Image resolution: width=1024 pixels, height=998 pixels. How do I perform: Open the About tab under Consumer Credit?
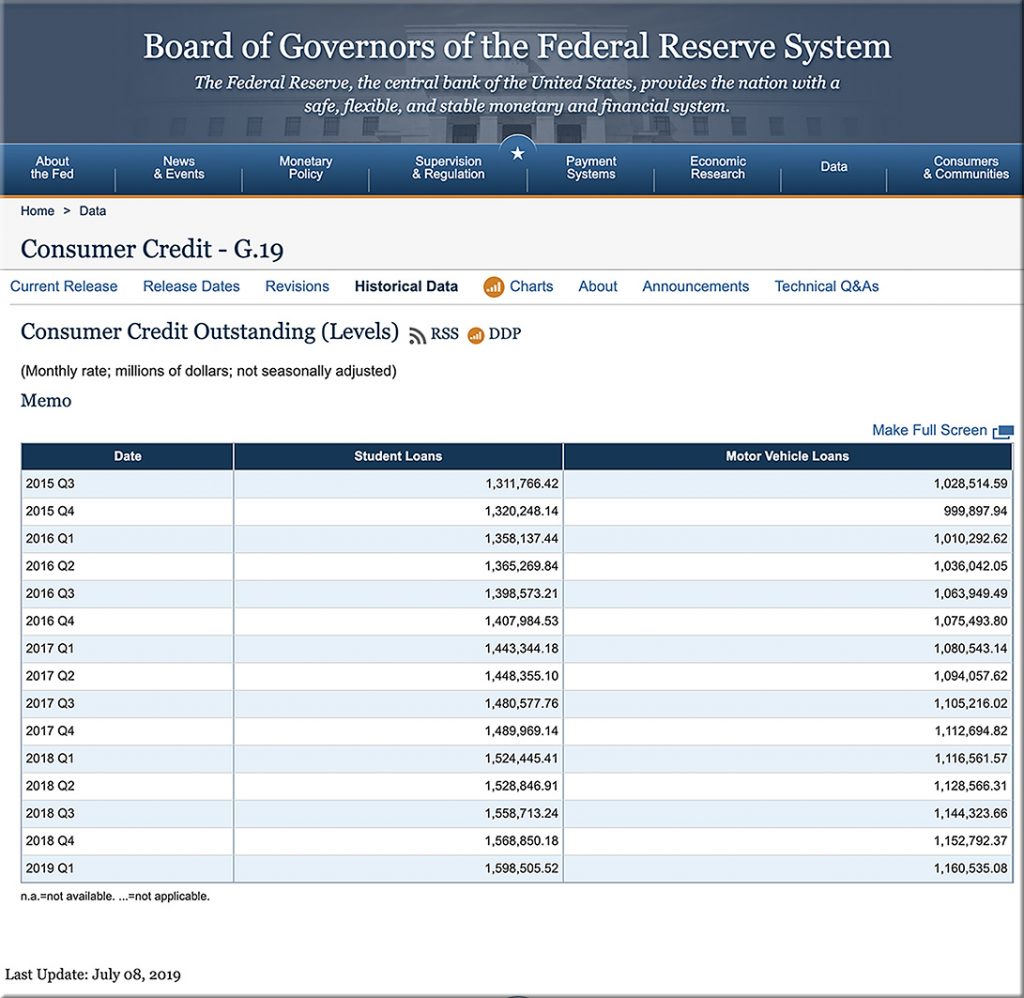point(598,286)
